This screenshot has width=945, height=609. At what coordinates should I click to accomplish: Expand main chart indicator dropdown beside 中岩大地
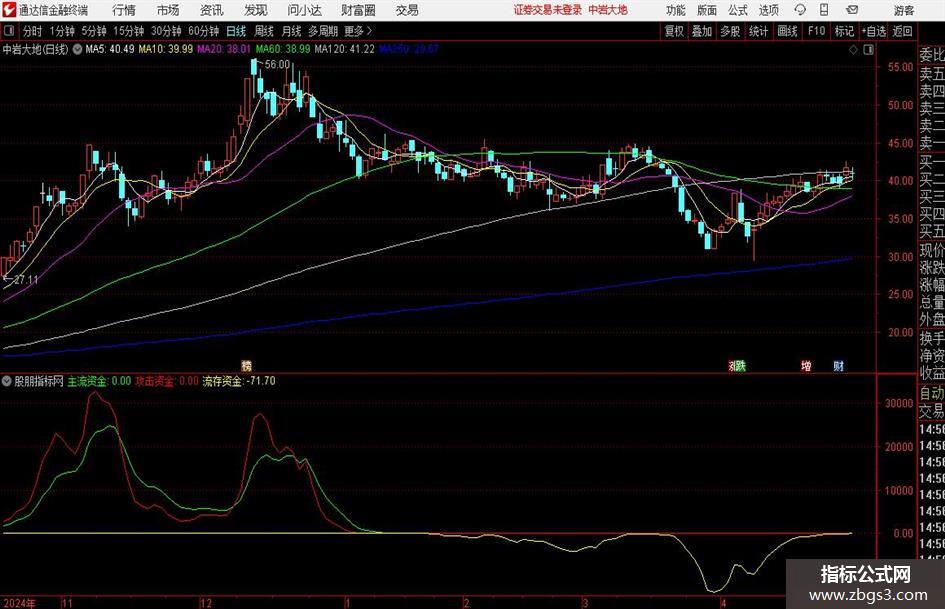pyautogui.click(x=77, y=49)
